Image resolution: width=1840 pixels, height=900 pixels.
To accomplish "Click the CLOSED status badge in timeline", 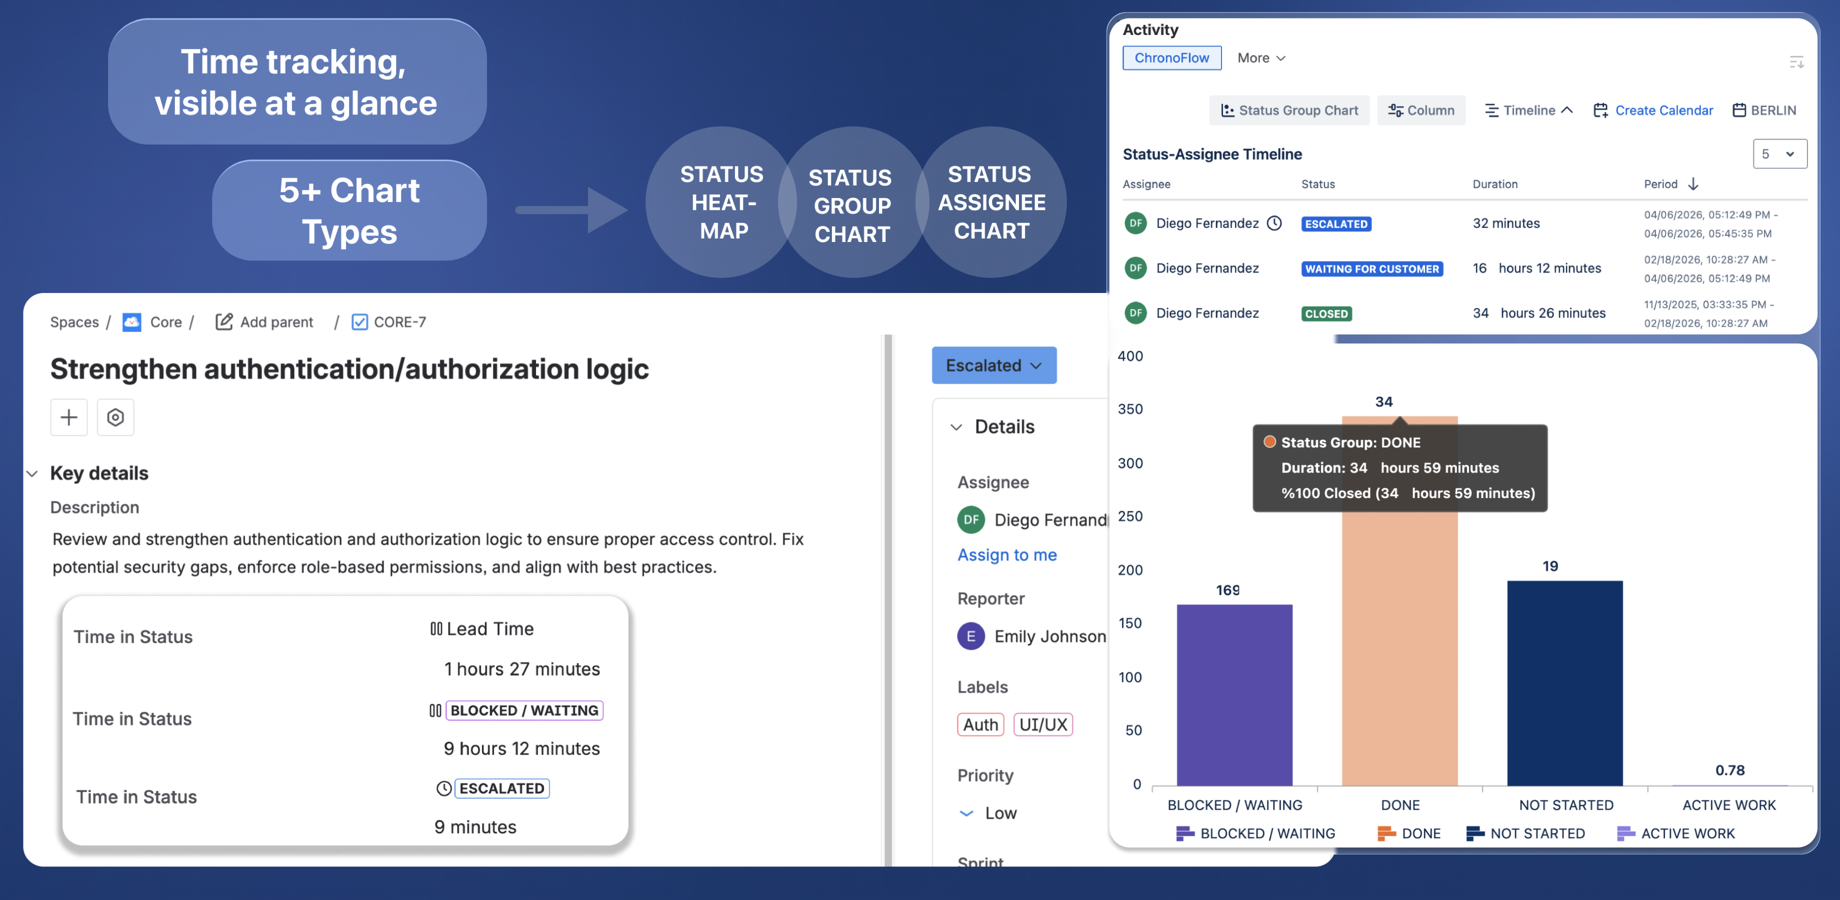I will (1326, 314).
